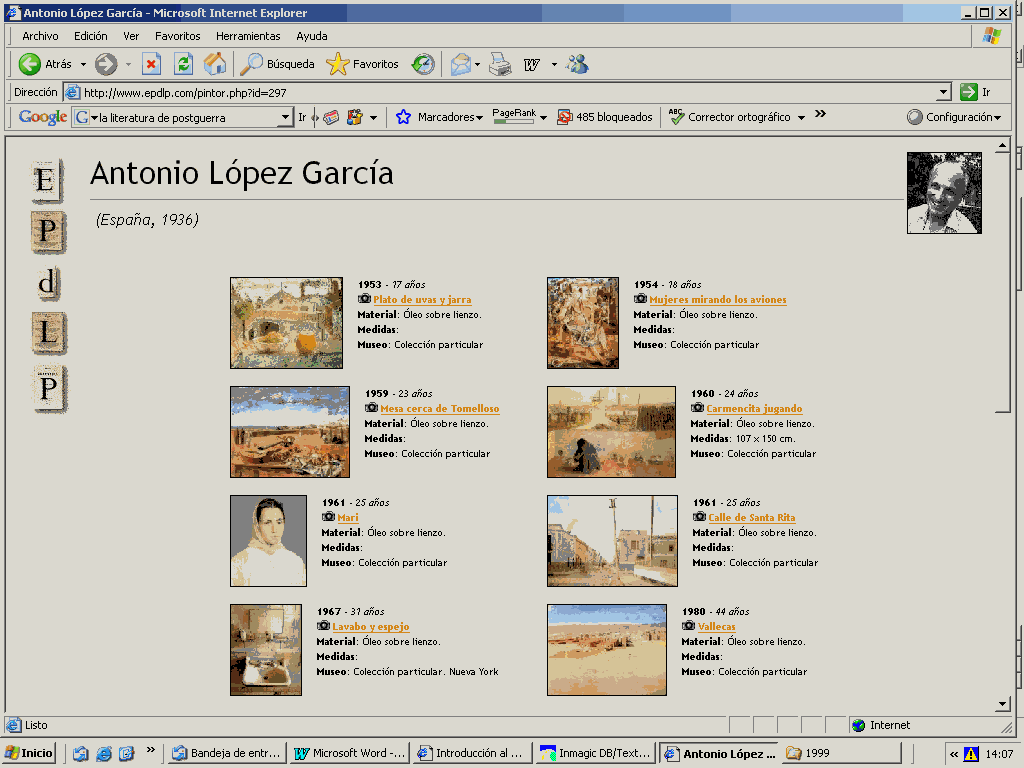Expand the Corrector ortográfico dropdown arrow
This screenshot has height=768, width=1024.
[801, 118]
